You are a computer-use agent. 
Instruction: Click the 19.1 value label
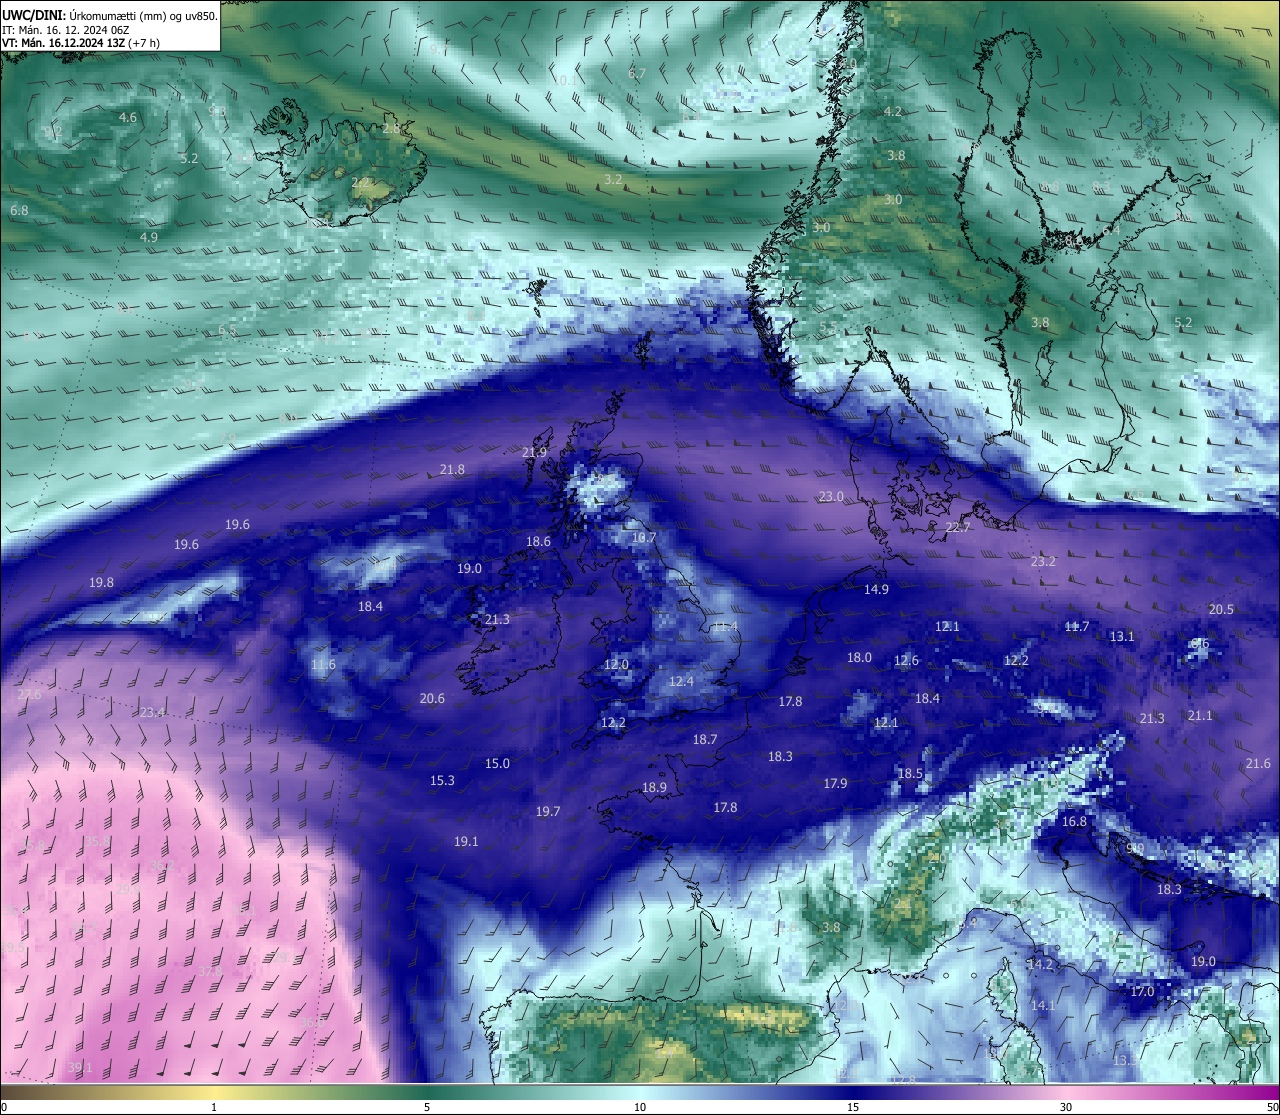(x=466, y=841)
